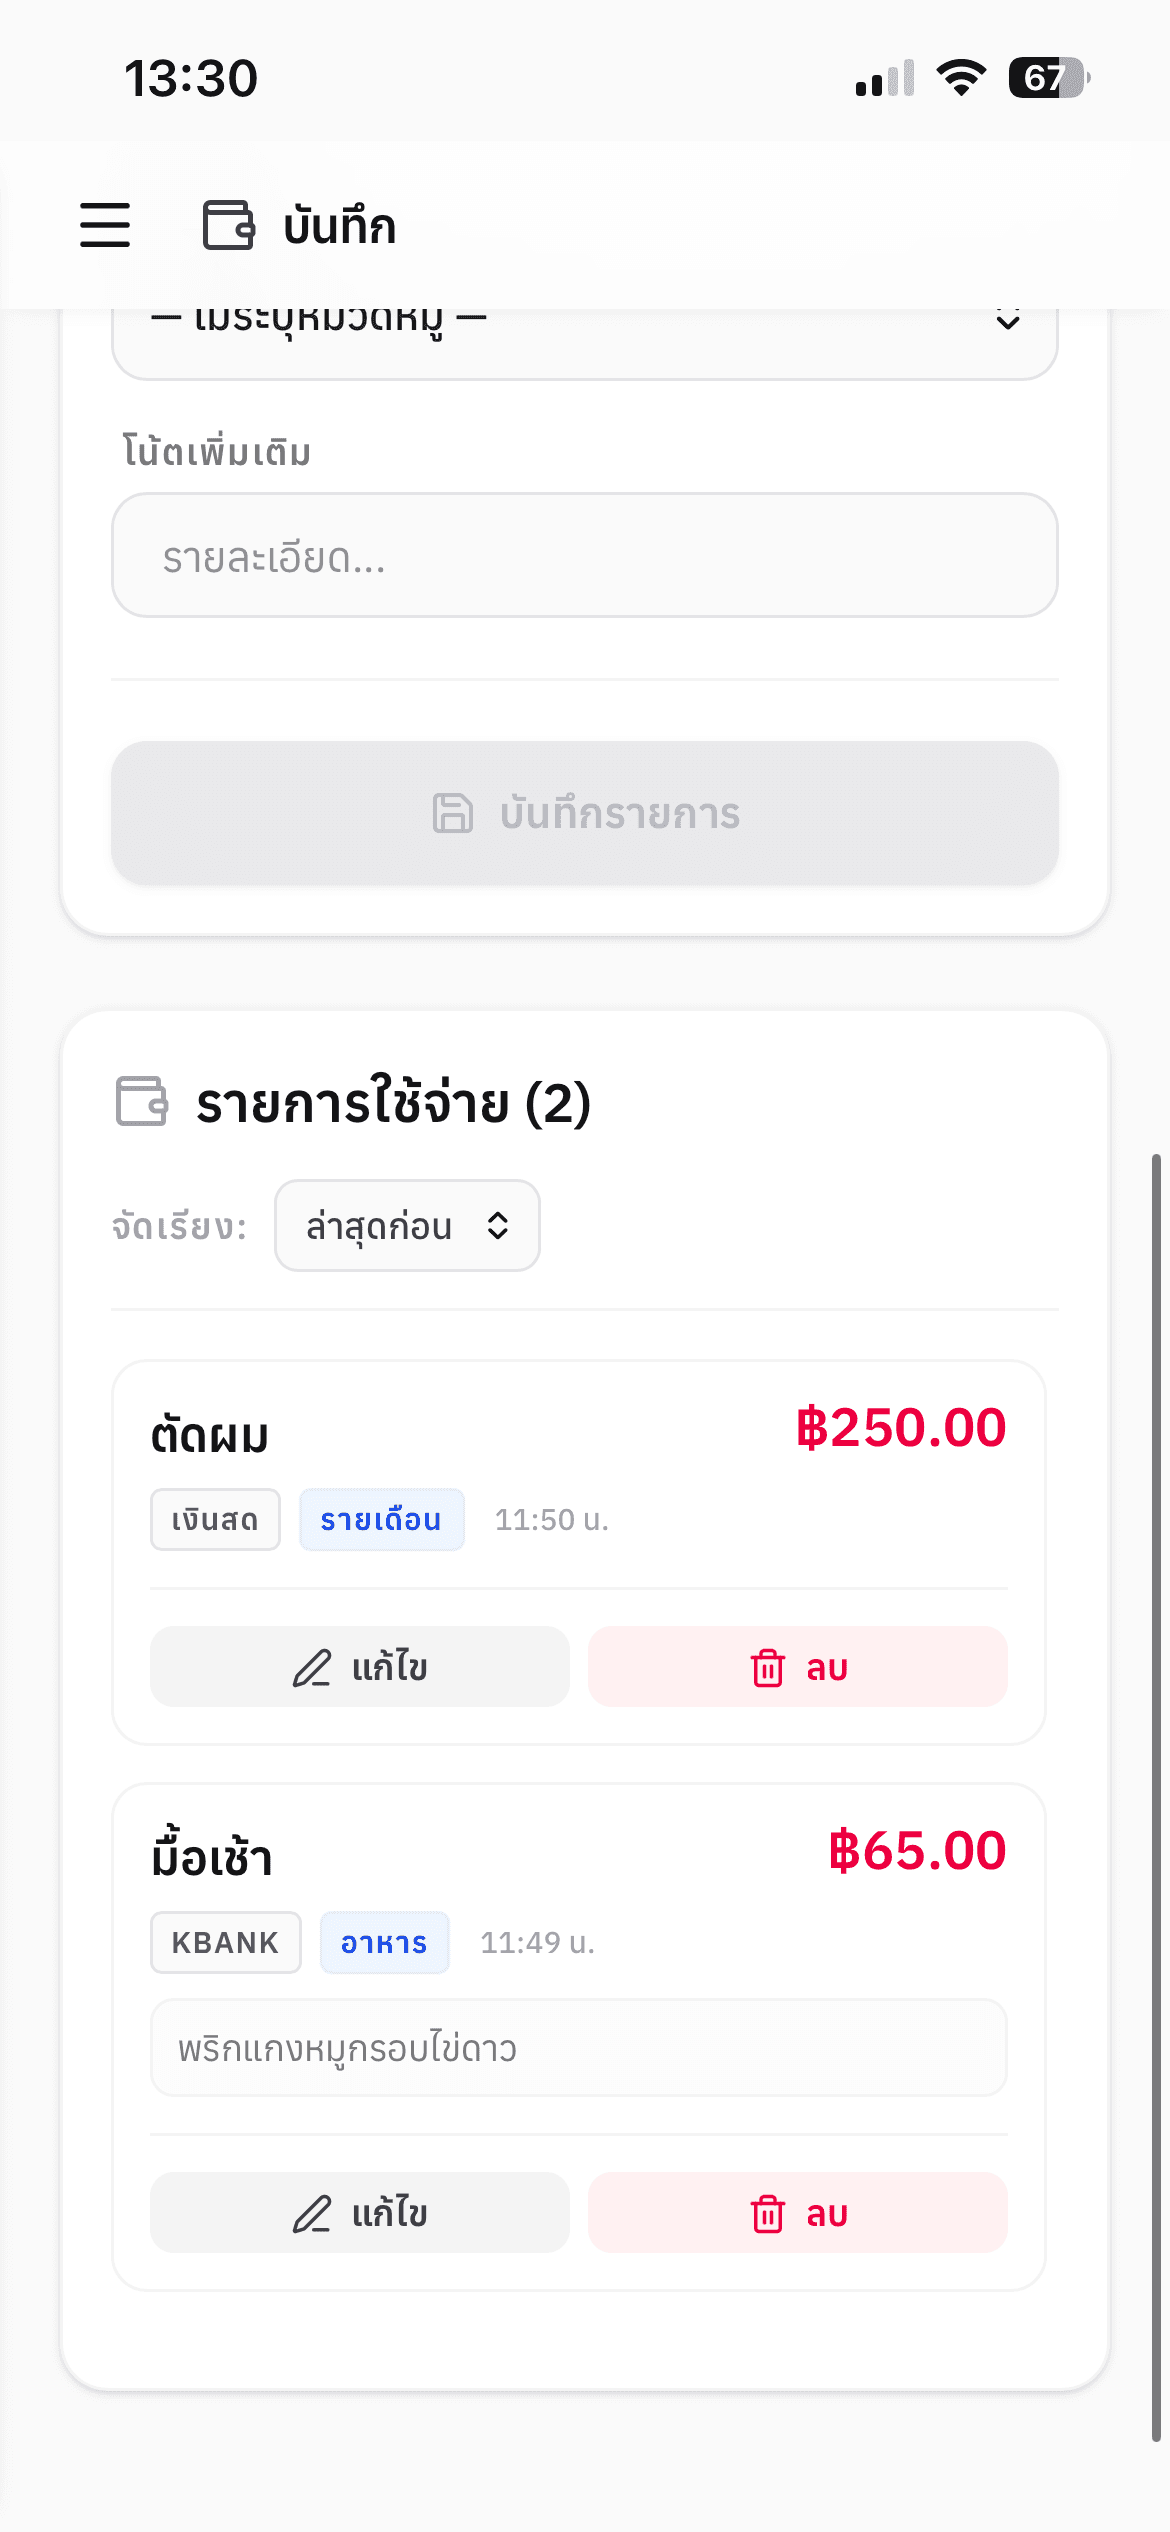Tap the รายเดือน category tag
Screen dimensions: 1170x2532
tap(381, 1520)
